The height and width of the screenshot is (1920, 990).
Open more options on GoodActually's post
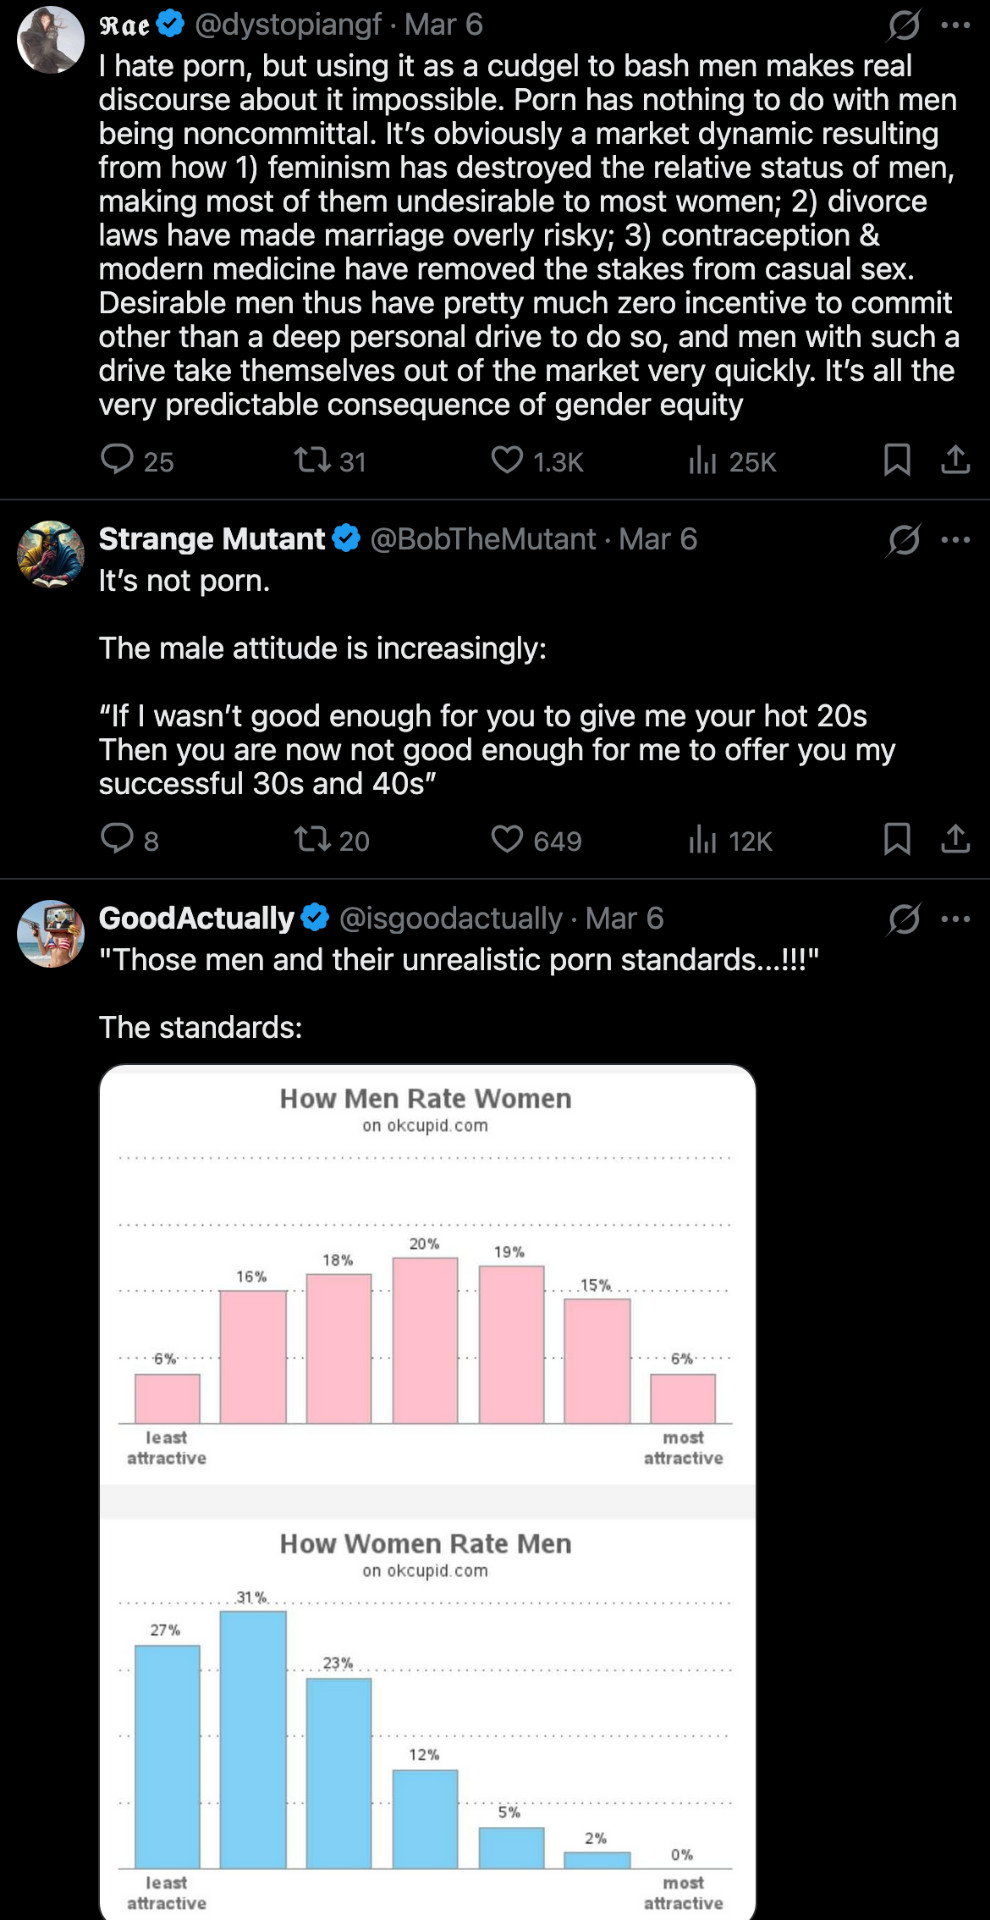coord(956,919)
